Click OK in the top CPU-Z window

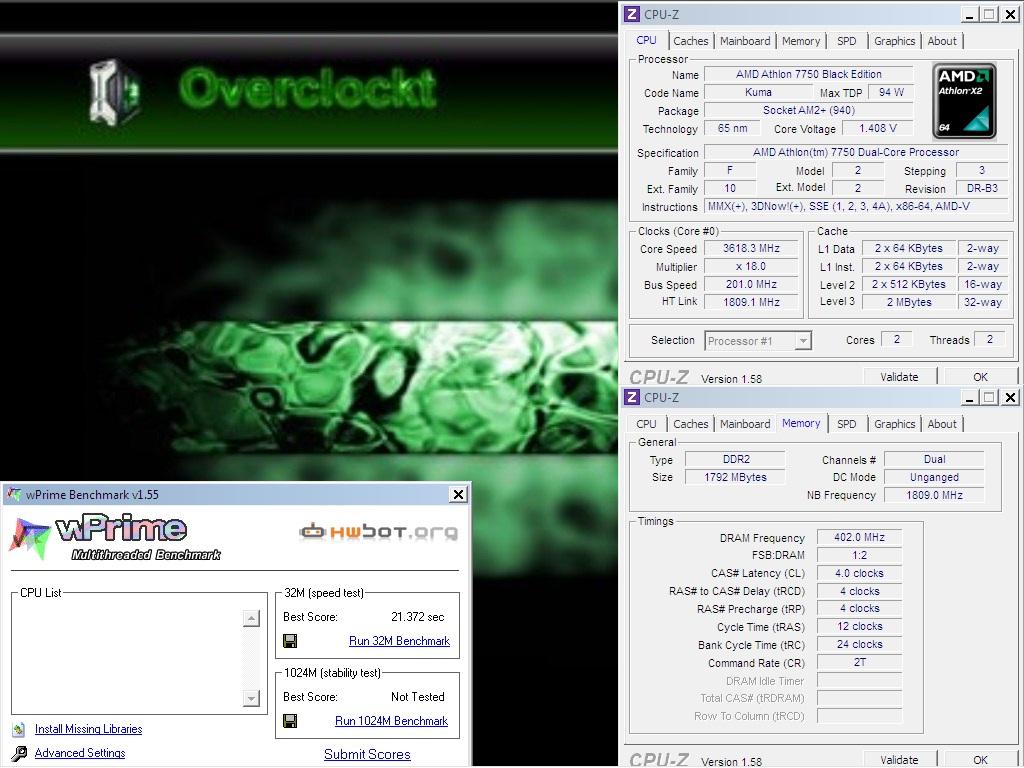(x=980, y=377)
